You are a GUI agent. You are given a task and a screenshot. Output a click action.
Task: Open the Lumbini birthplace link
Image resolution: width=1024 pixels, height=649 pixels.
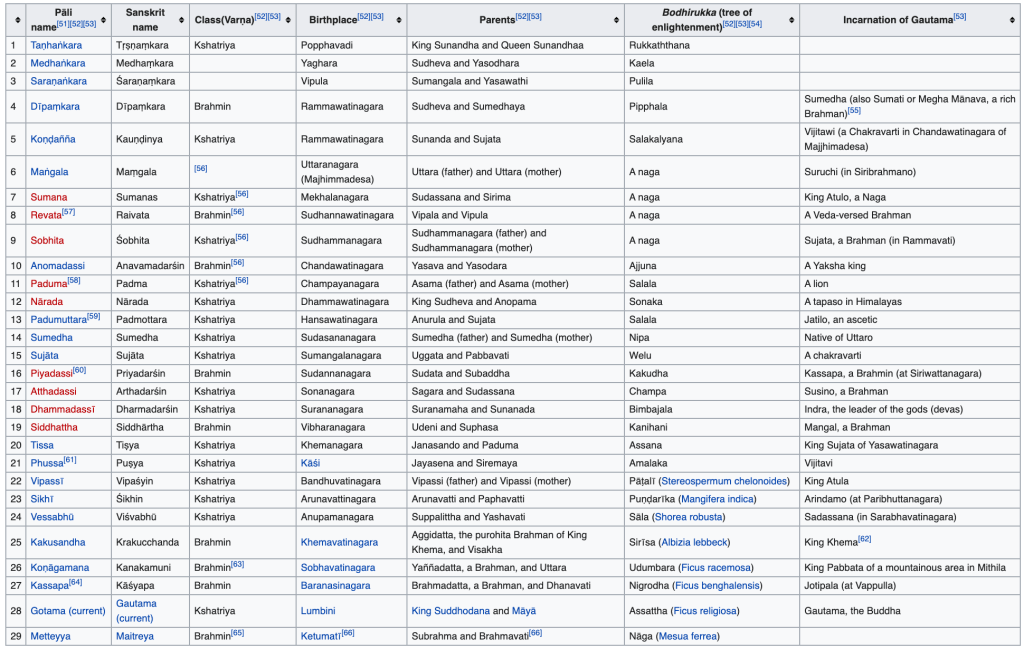(x=318, y=611)
